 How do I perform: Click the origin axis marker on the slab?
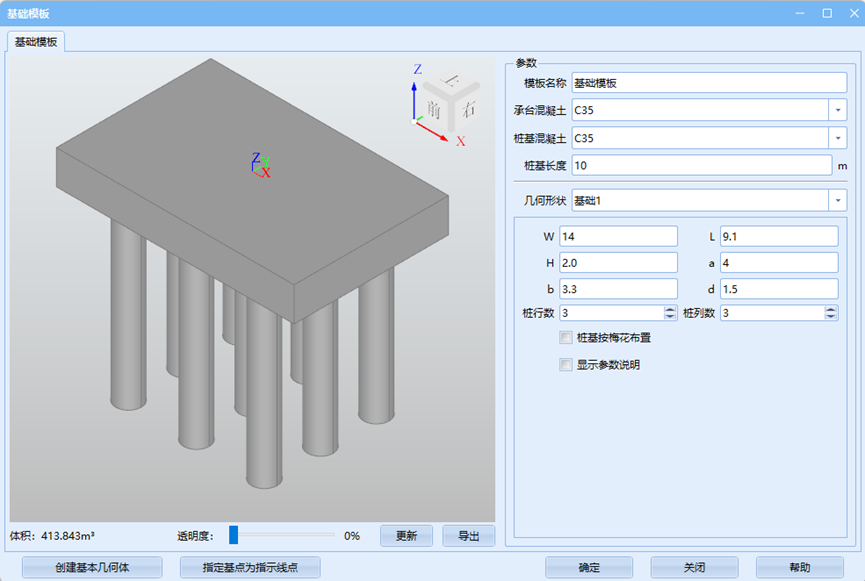pyautogui.click(x=260, y=167)
